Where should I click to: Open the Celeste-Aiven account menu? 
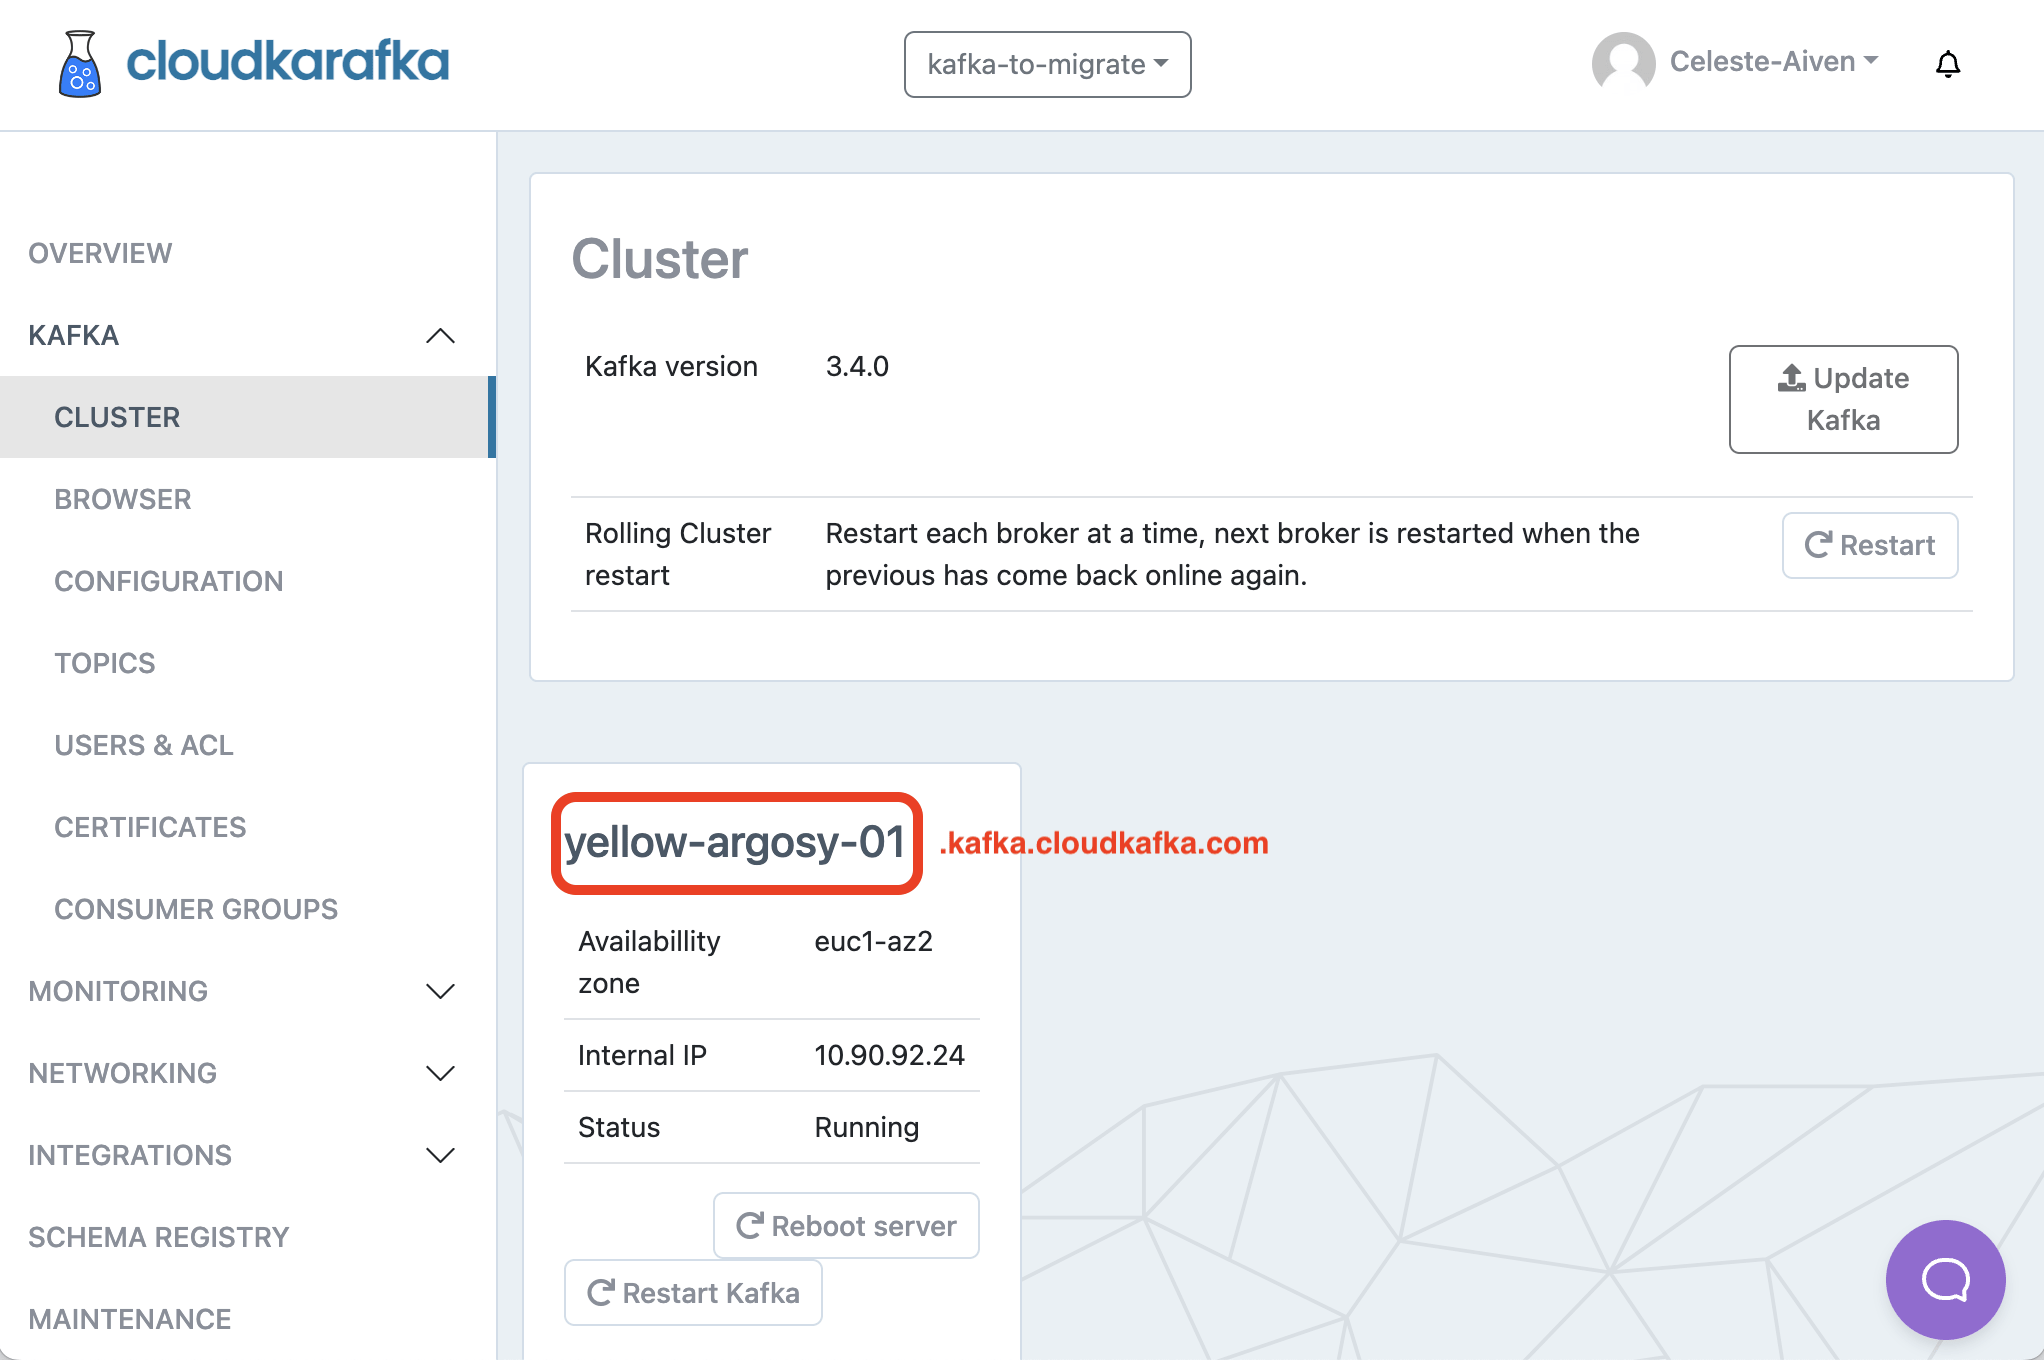pyautogui.click(x=1774, y=62)
